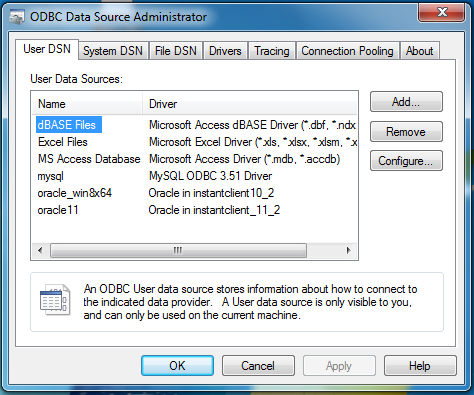
Task: Remove the selected data source
Action: (x=406, y=132)
